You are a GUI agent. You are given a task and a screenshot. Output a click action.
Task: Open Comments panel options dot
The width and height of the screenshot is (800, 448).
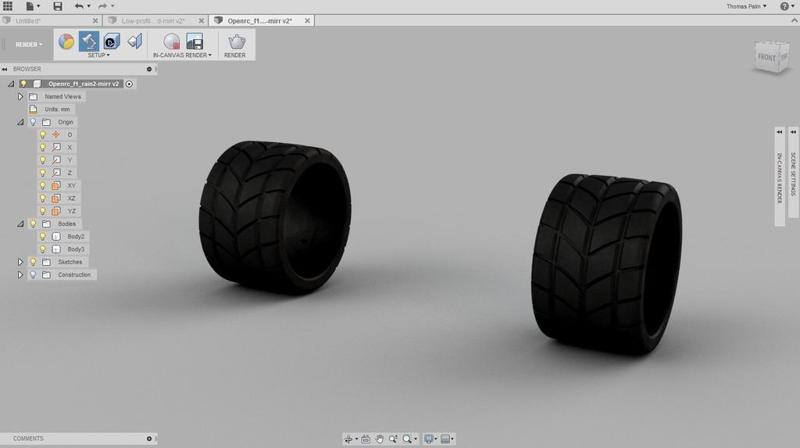[149, 438]
